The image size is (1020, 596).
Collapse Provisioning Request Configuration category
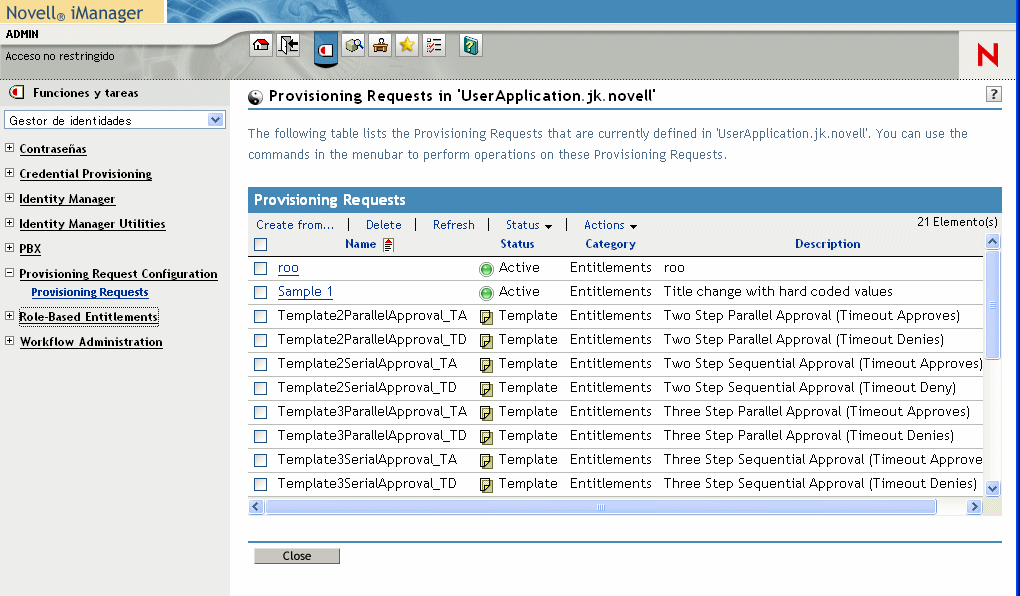coord(10,273)
